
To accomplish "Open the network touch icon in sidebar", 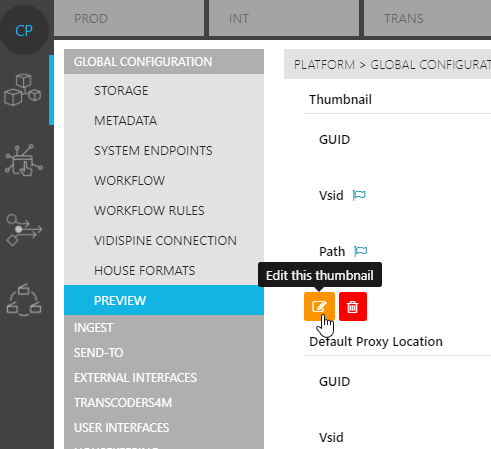I will point(24,160).
